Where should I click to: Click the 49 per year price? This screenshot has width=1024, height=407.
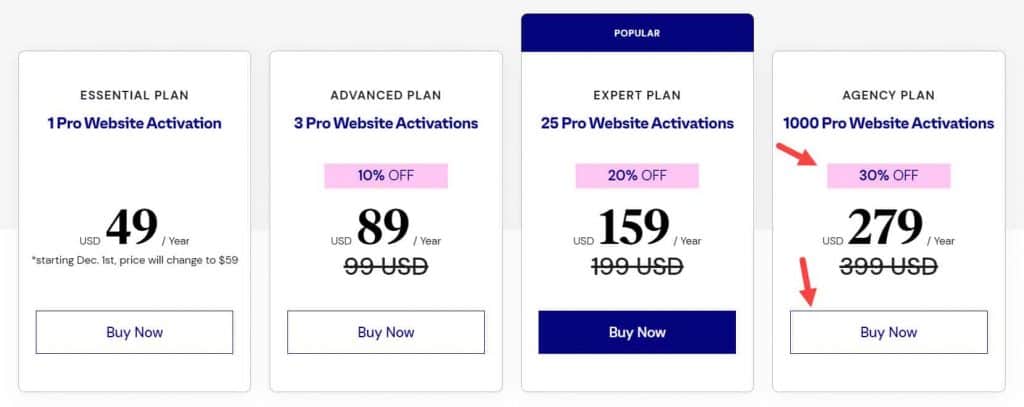click(x=132, y=229)
